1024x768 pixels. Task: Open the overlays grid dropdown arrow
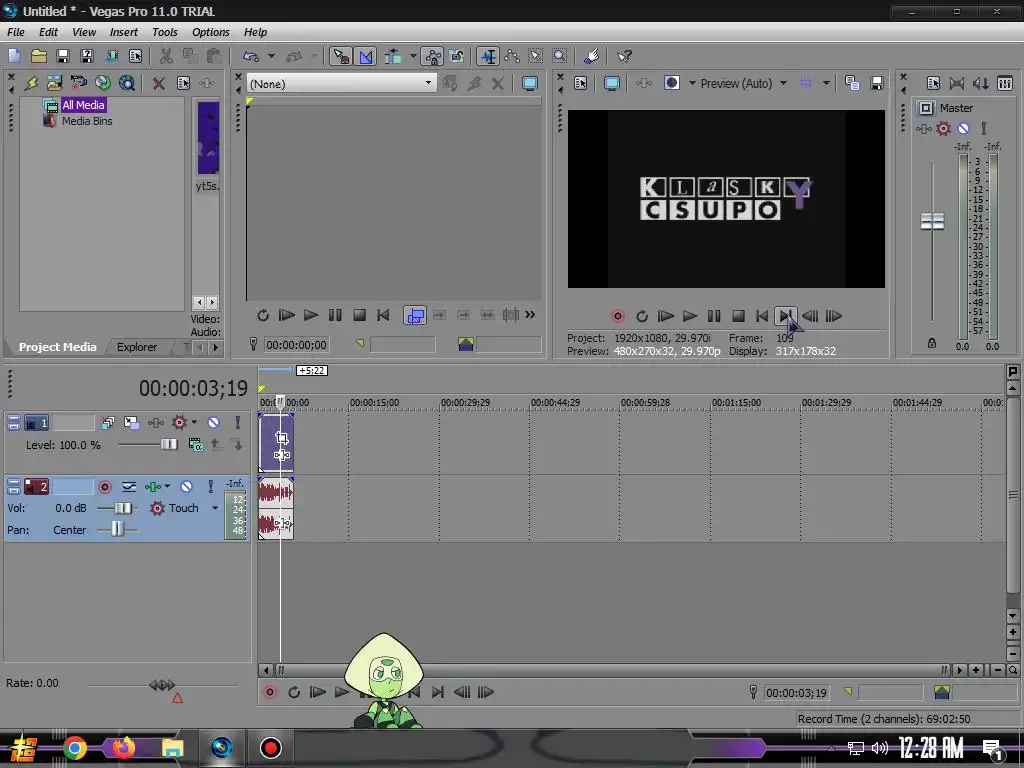pyautogui.click(x=826, y=83)
